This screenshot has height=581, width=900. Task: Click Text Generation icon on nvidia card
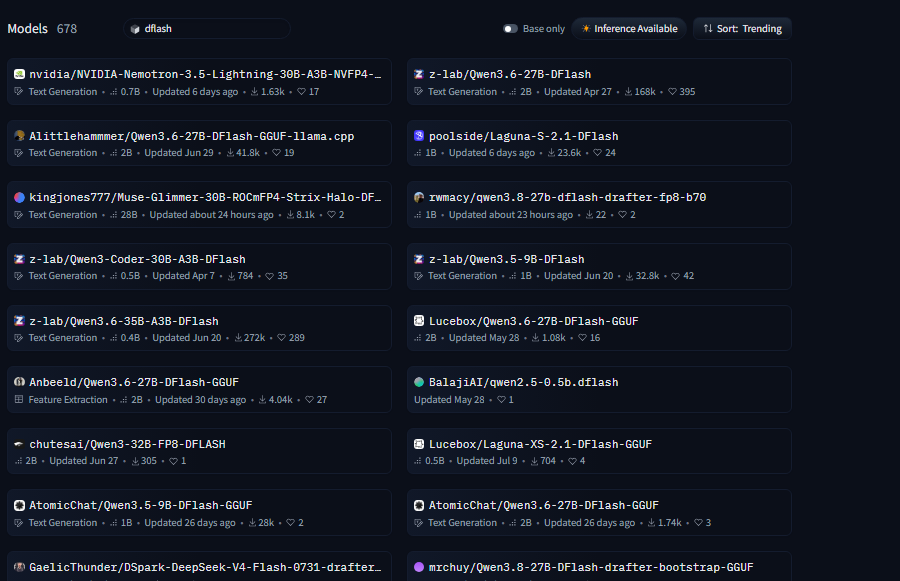[x=19, y=91]
